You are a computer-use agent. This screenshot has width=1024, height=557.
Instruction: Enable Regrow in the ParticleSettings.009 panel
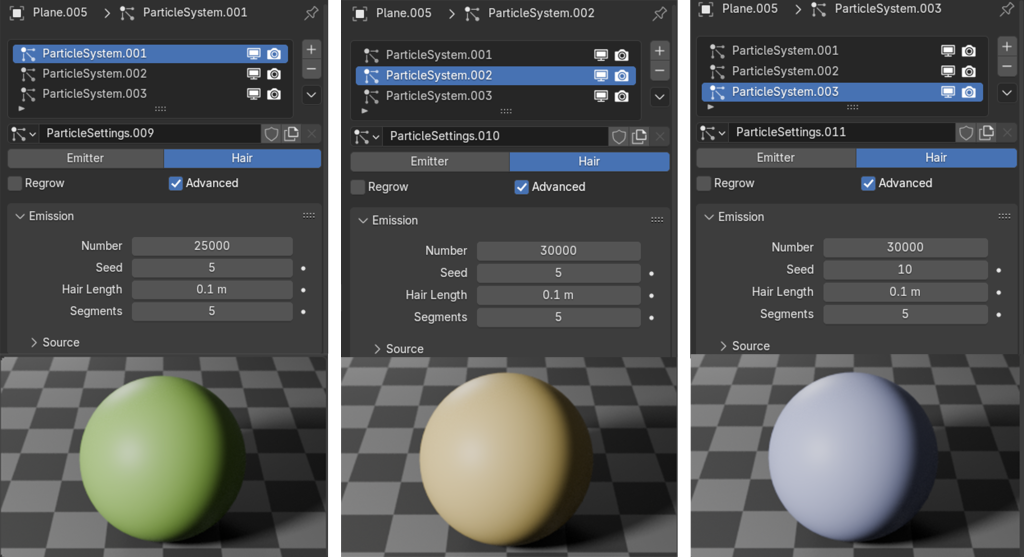coord(15,183)
